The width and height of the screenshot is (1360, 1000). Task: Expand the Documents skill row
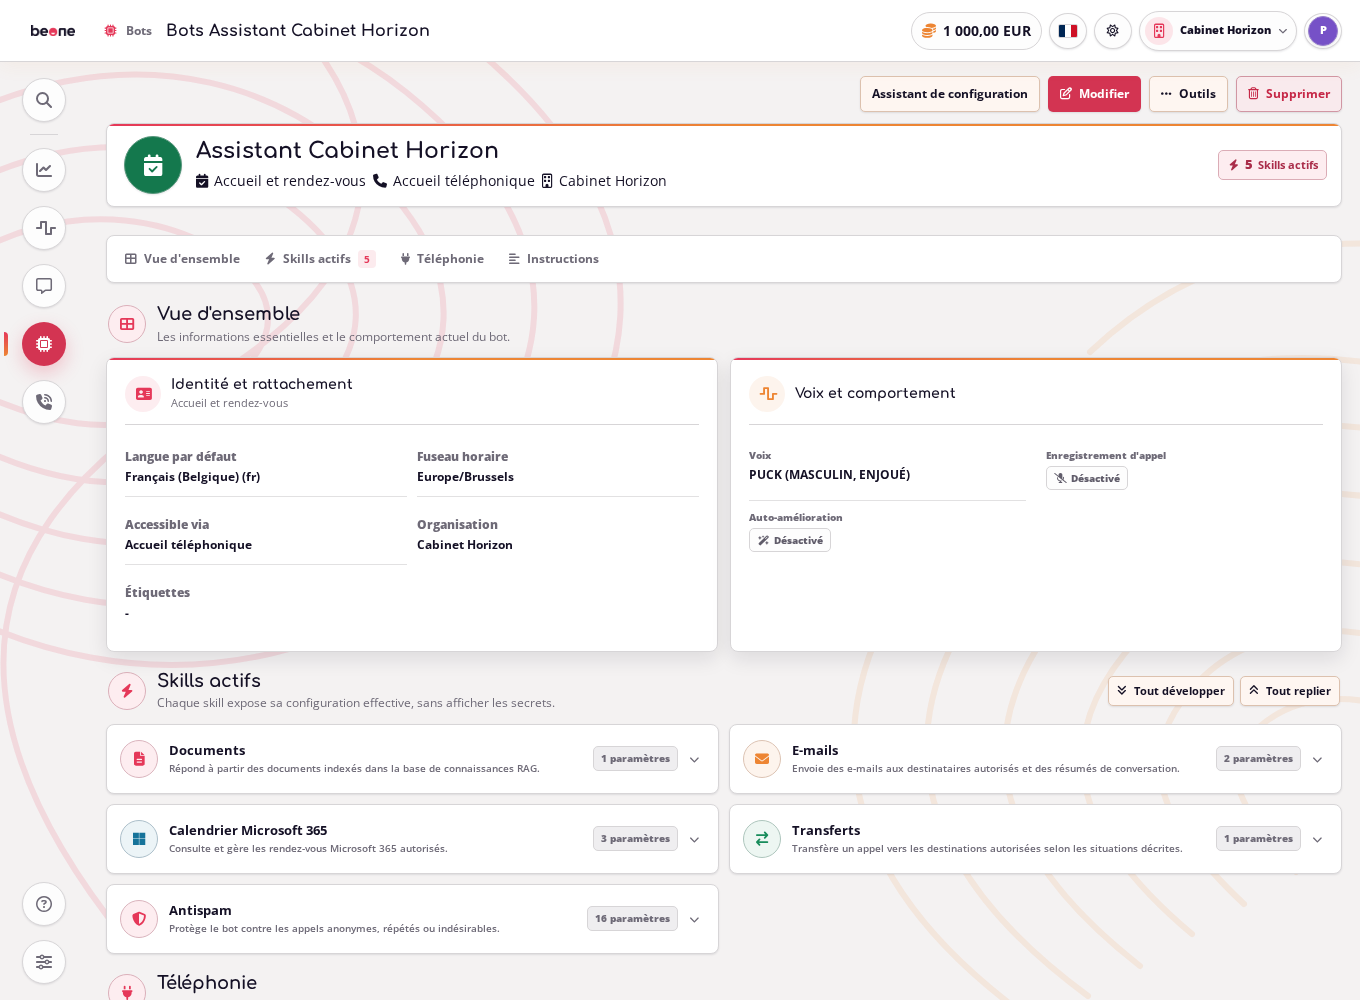coord(695,759)
